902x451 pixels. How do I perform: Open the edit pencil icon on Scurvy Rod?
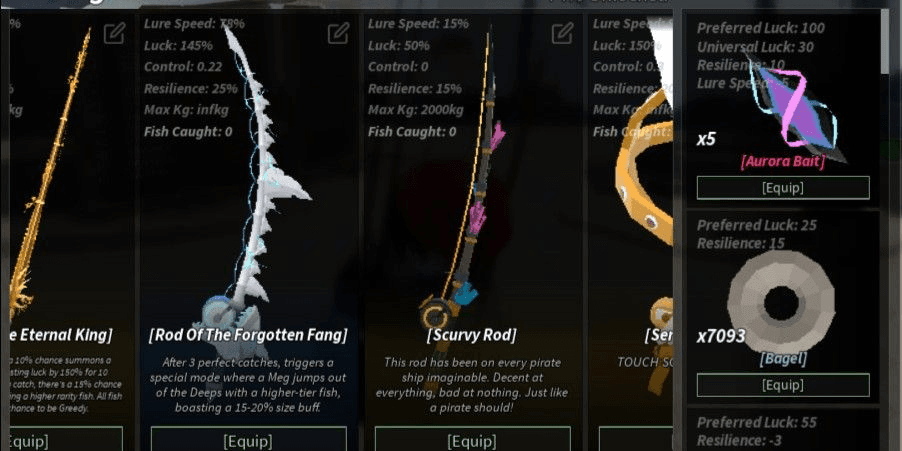pyautogui.click(x=562, y=33)
